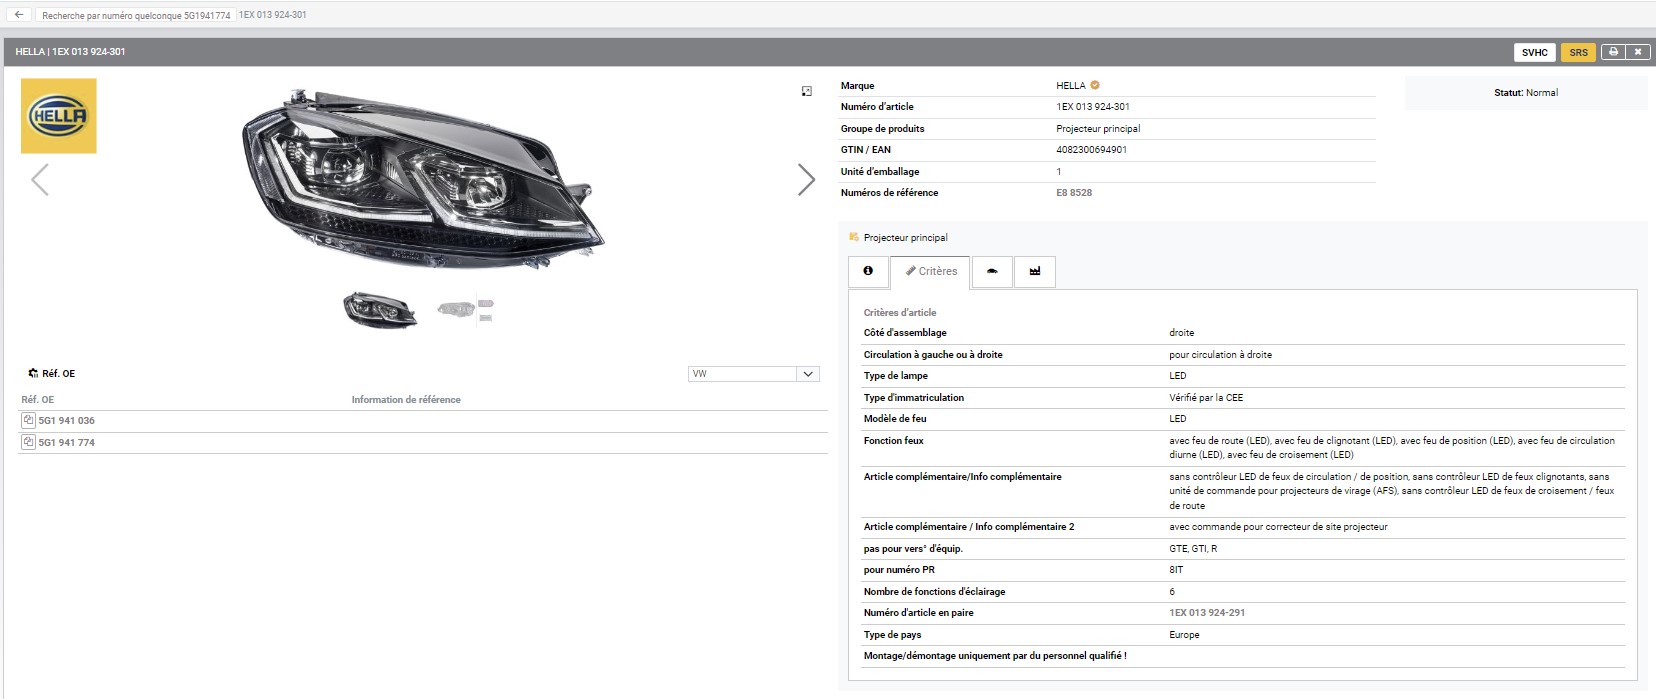1656x699 pixels.
Task: Open the search tab 5G1941774
Action: (136, 15)
